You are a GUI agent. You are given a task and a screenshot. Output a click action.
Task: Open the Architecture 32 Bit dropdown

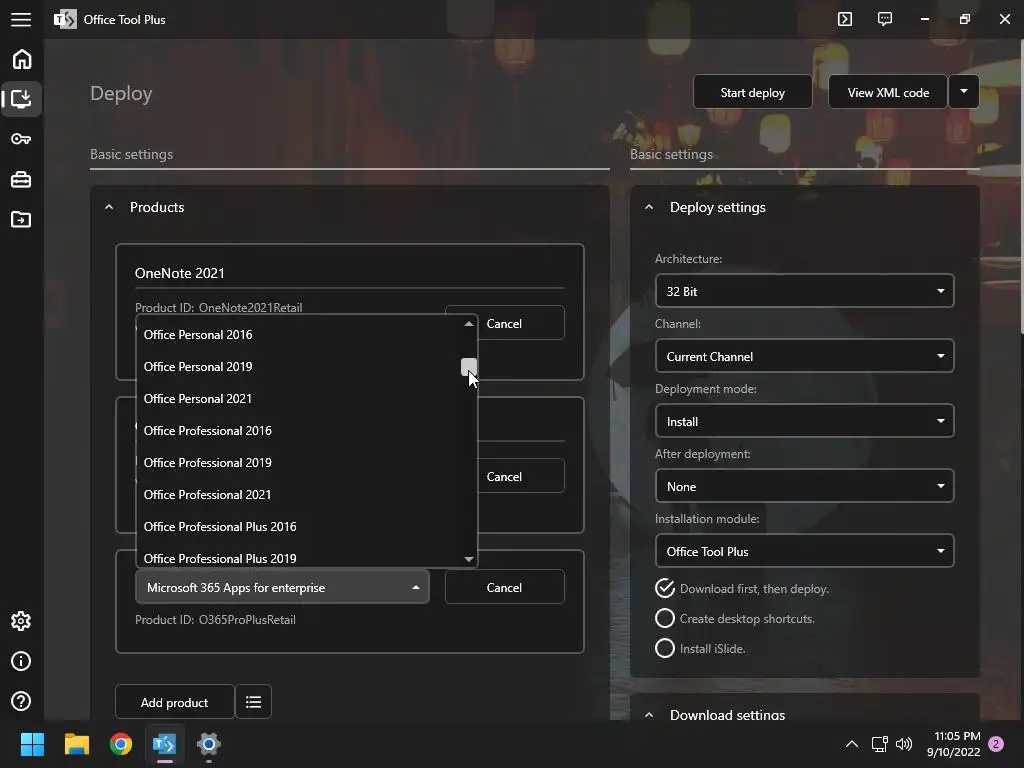[805, 291]
